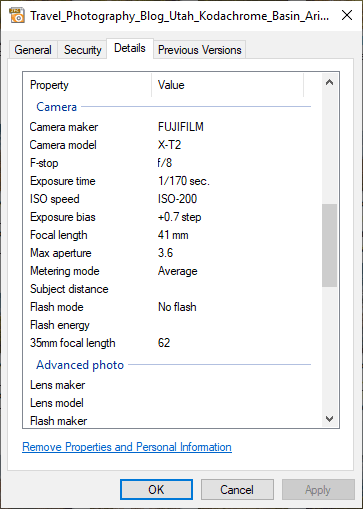
Task: Select the Advanced photo section heading
Action: pyautogui.click(x=80, y=365)
